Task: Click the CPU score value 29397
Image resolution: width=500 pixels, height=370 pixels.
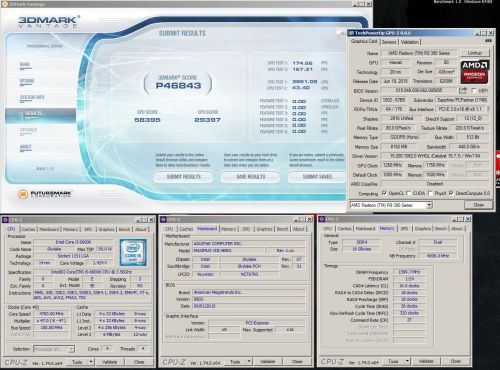Action: click(207, 120)
